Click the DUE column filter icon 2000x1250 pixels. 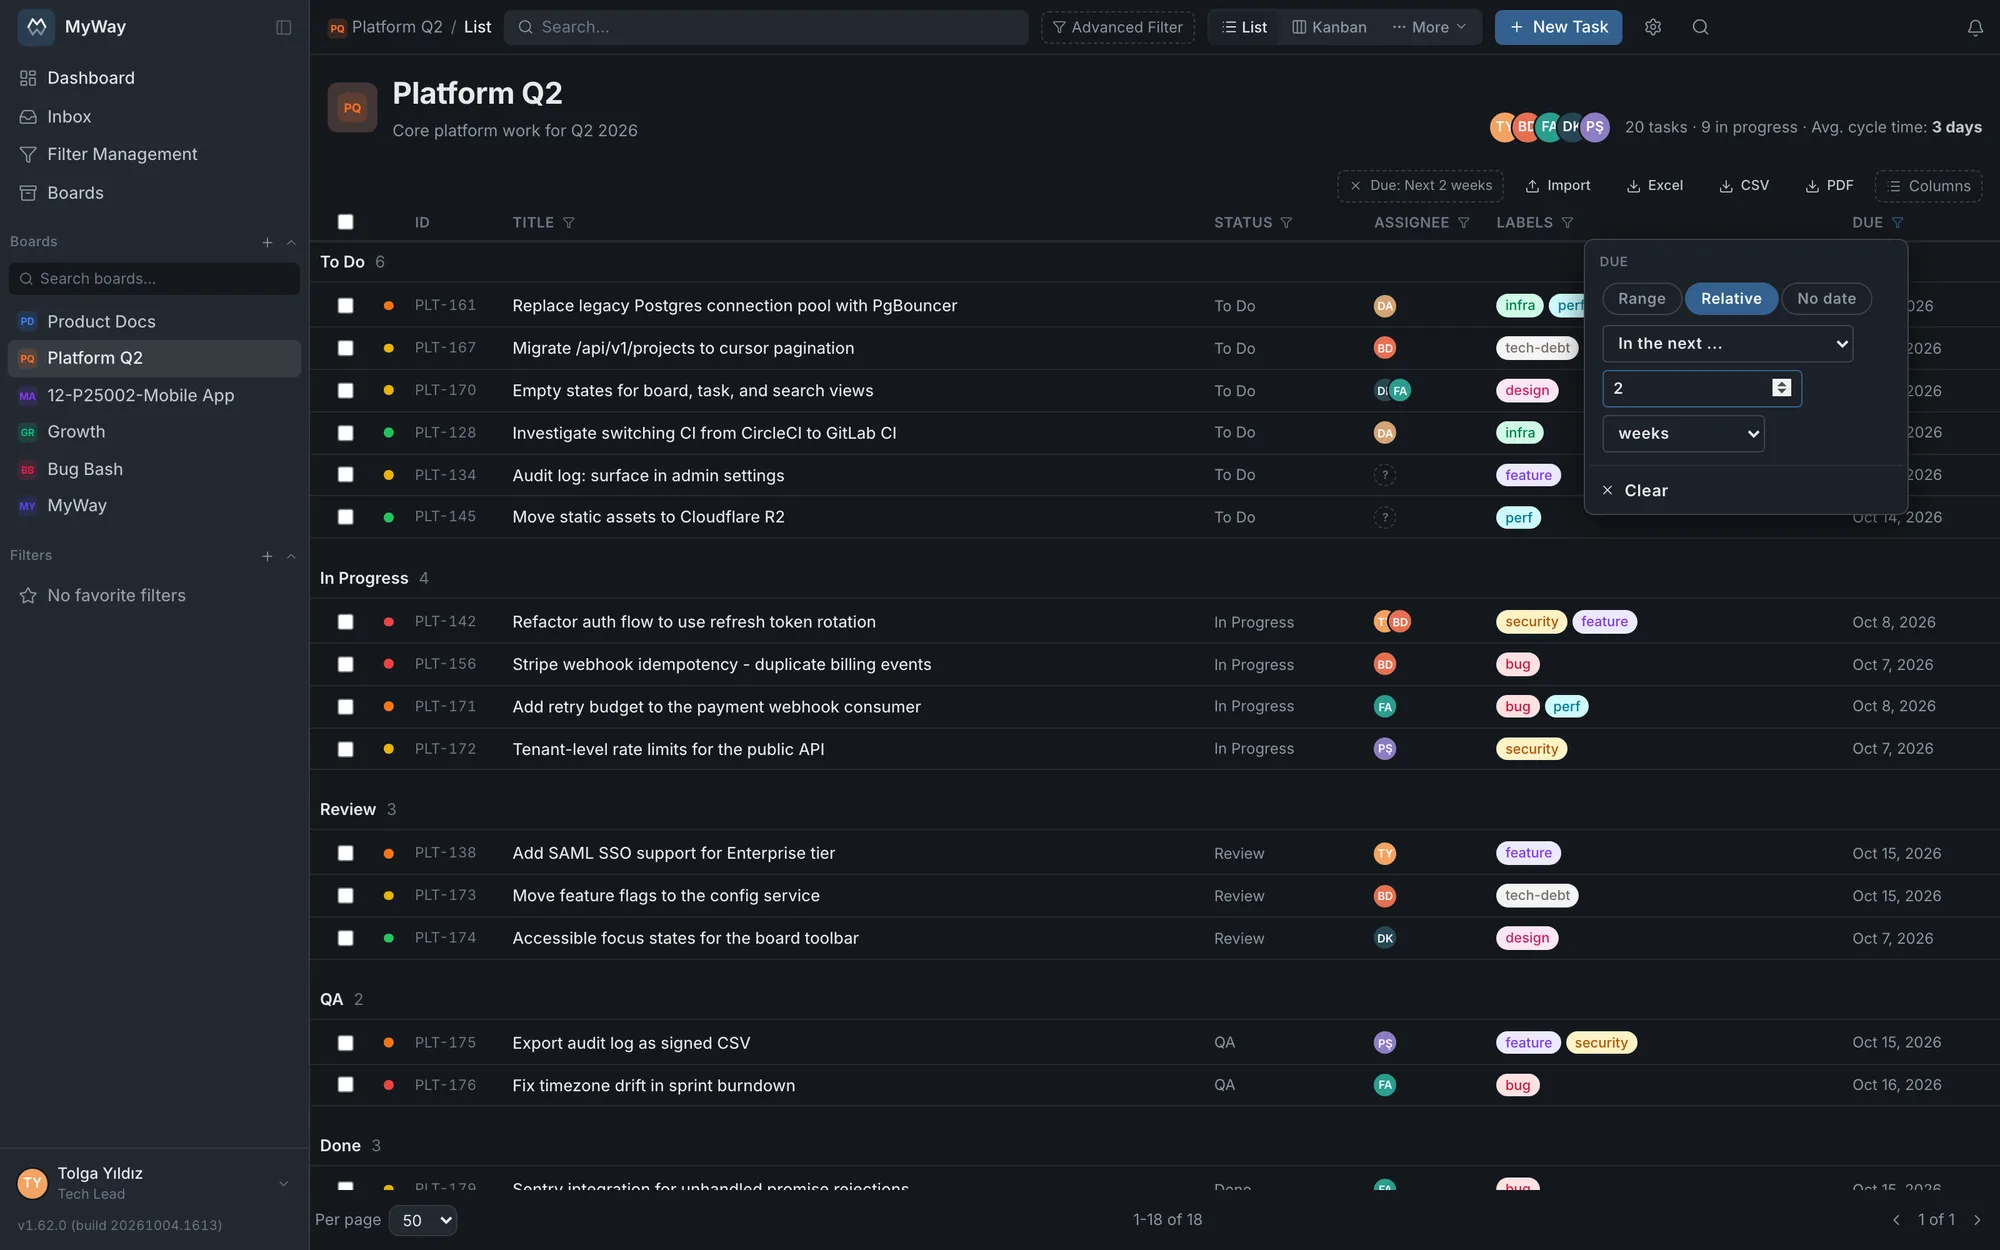[1898, 223]
